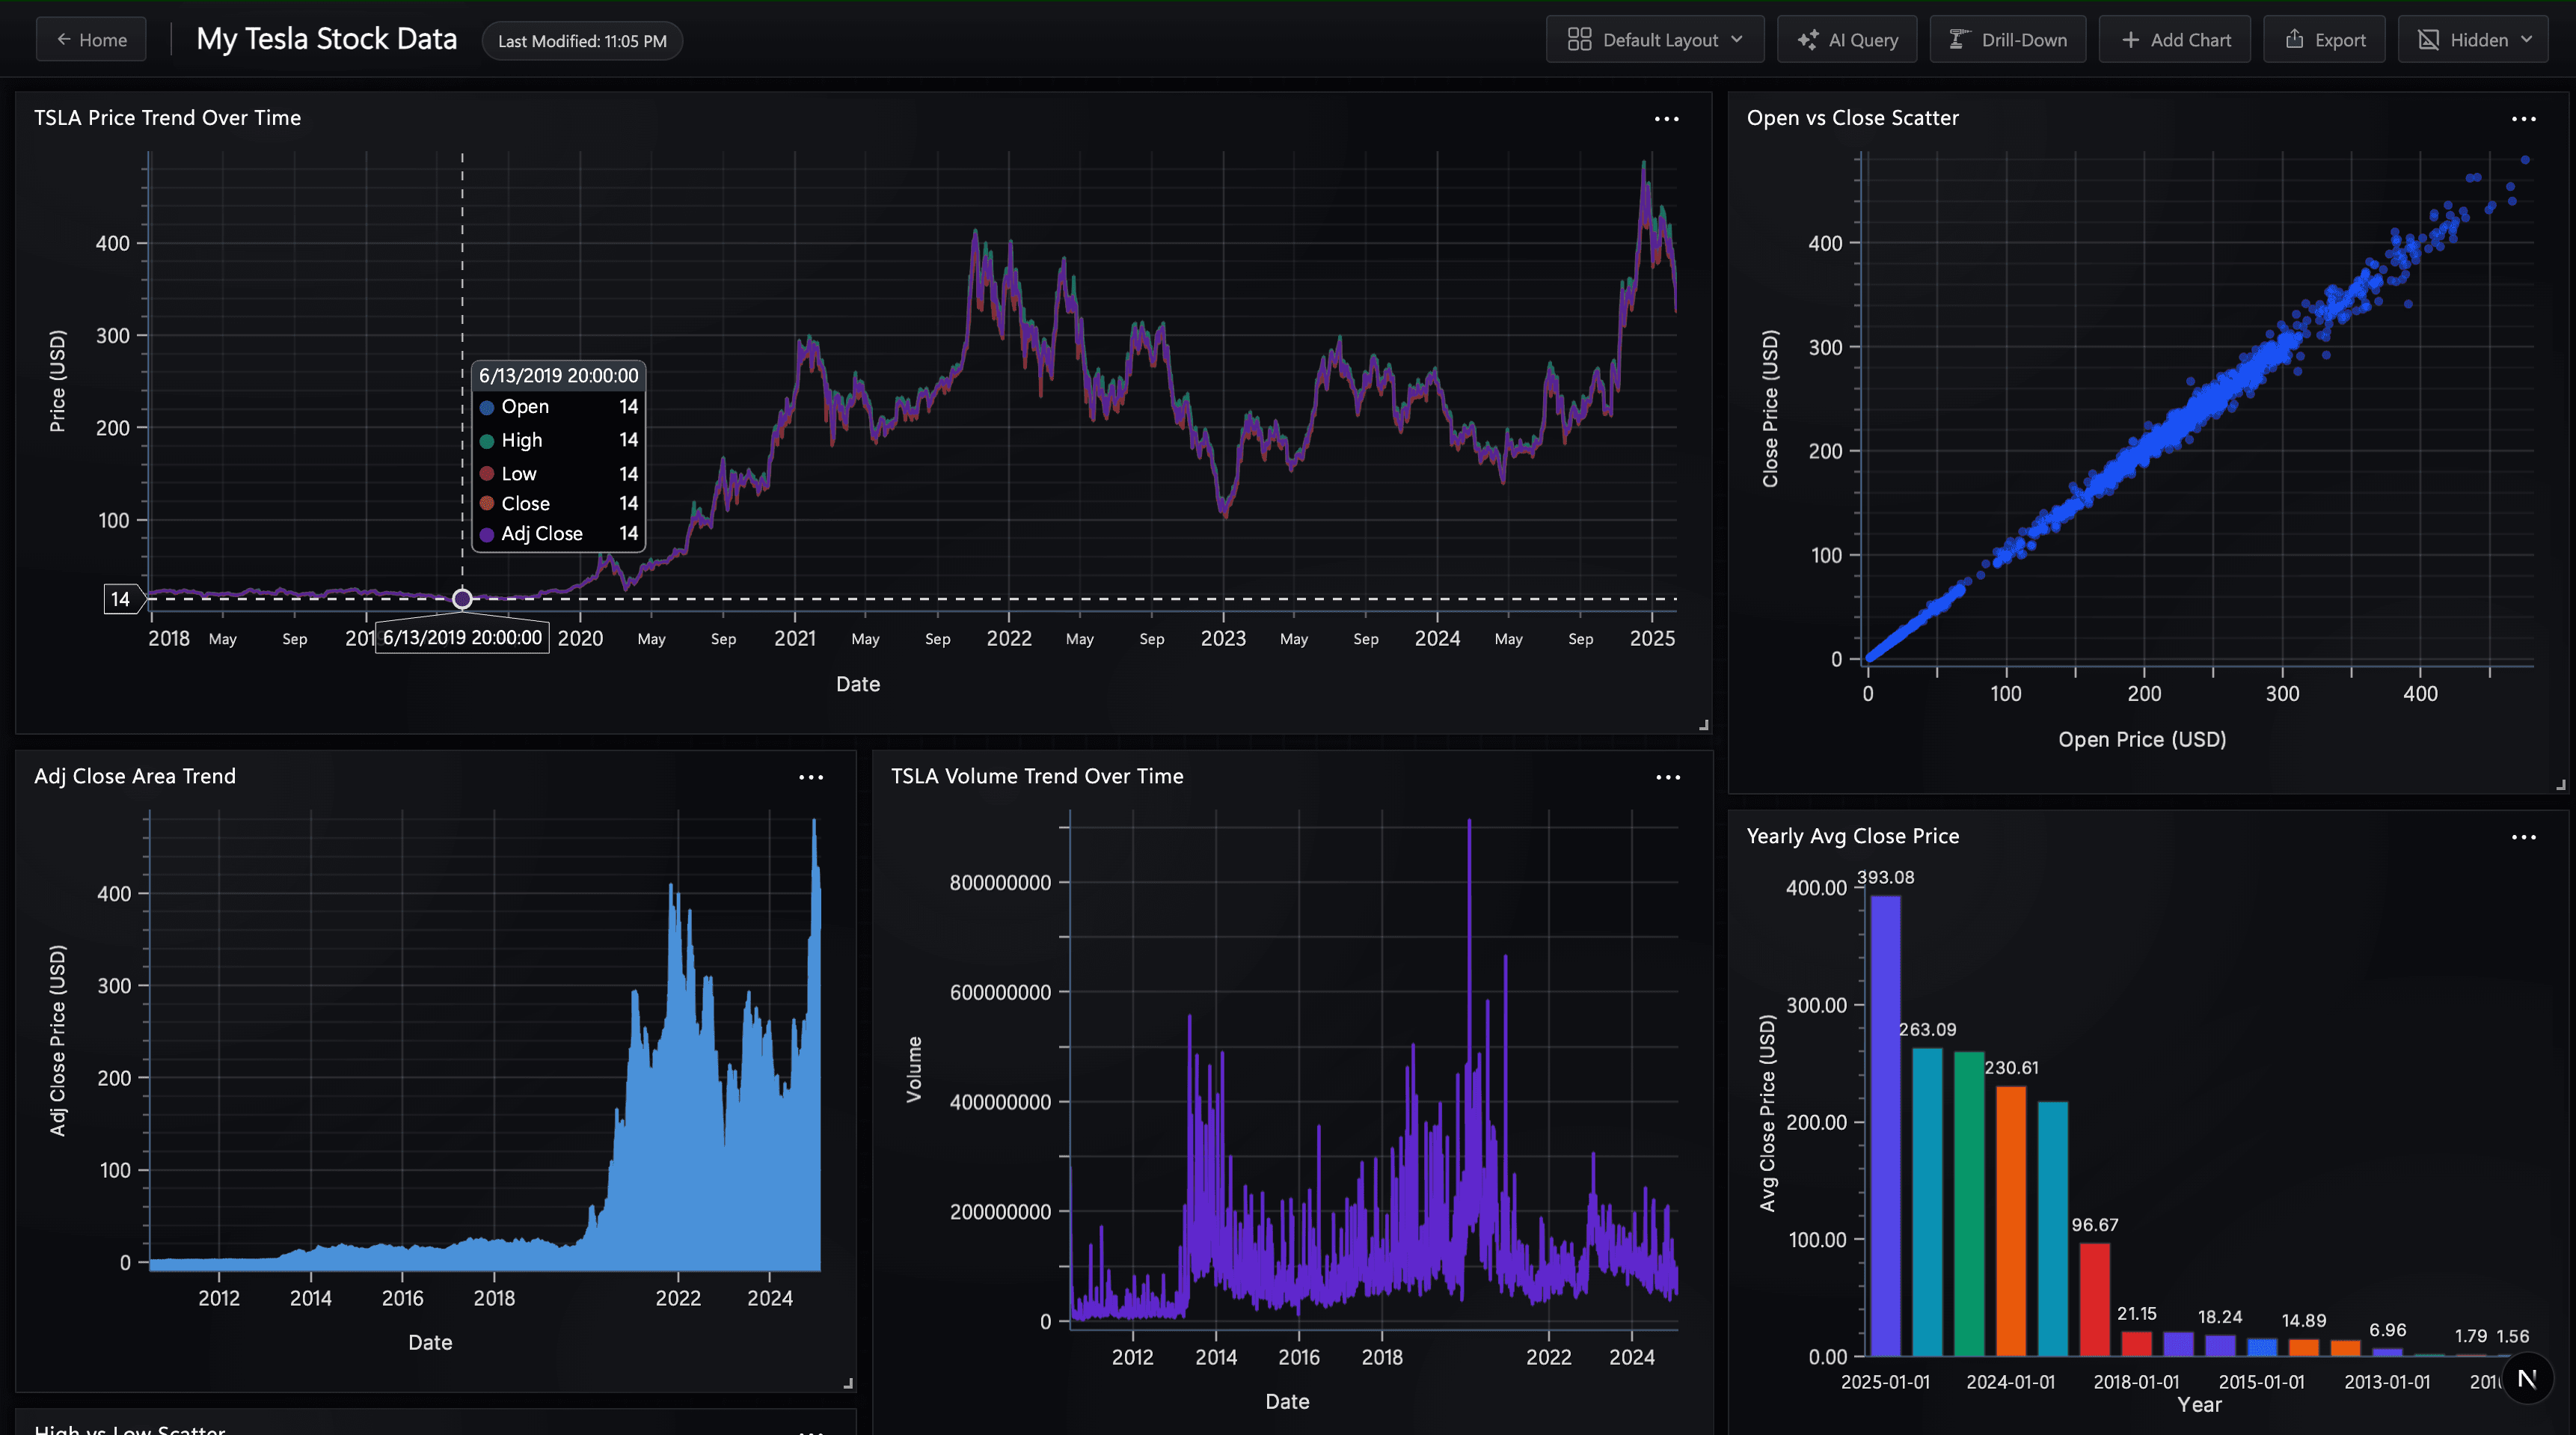Click the High series in tooltip legend
Screen dimensions: 2576x1435
558,440
